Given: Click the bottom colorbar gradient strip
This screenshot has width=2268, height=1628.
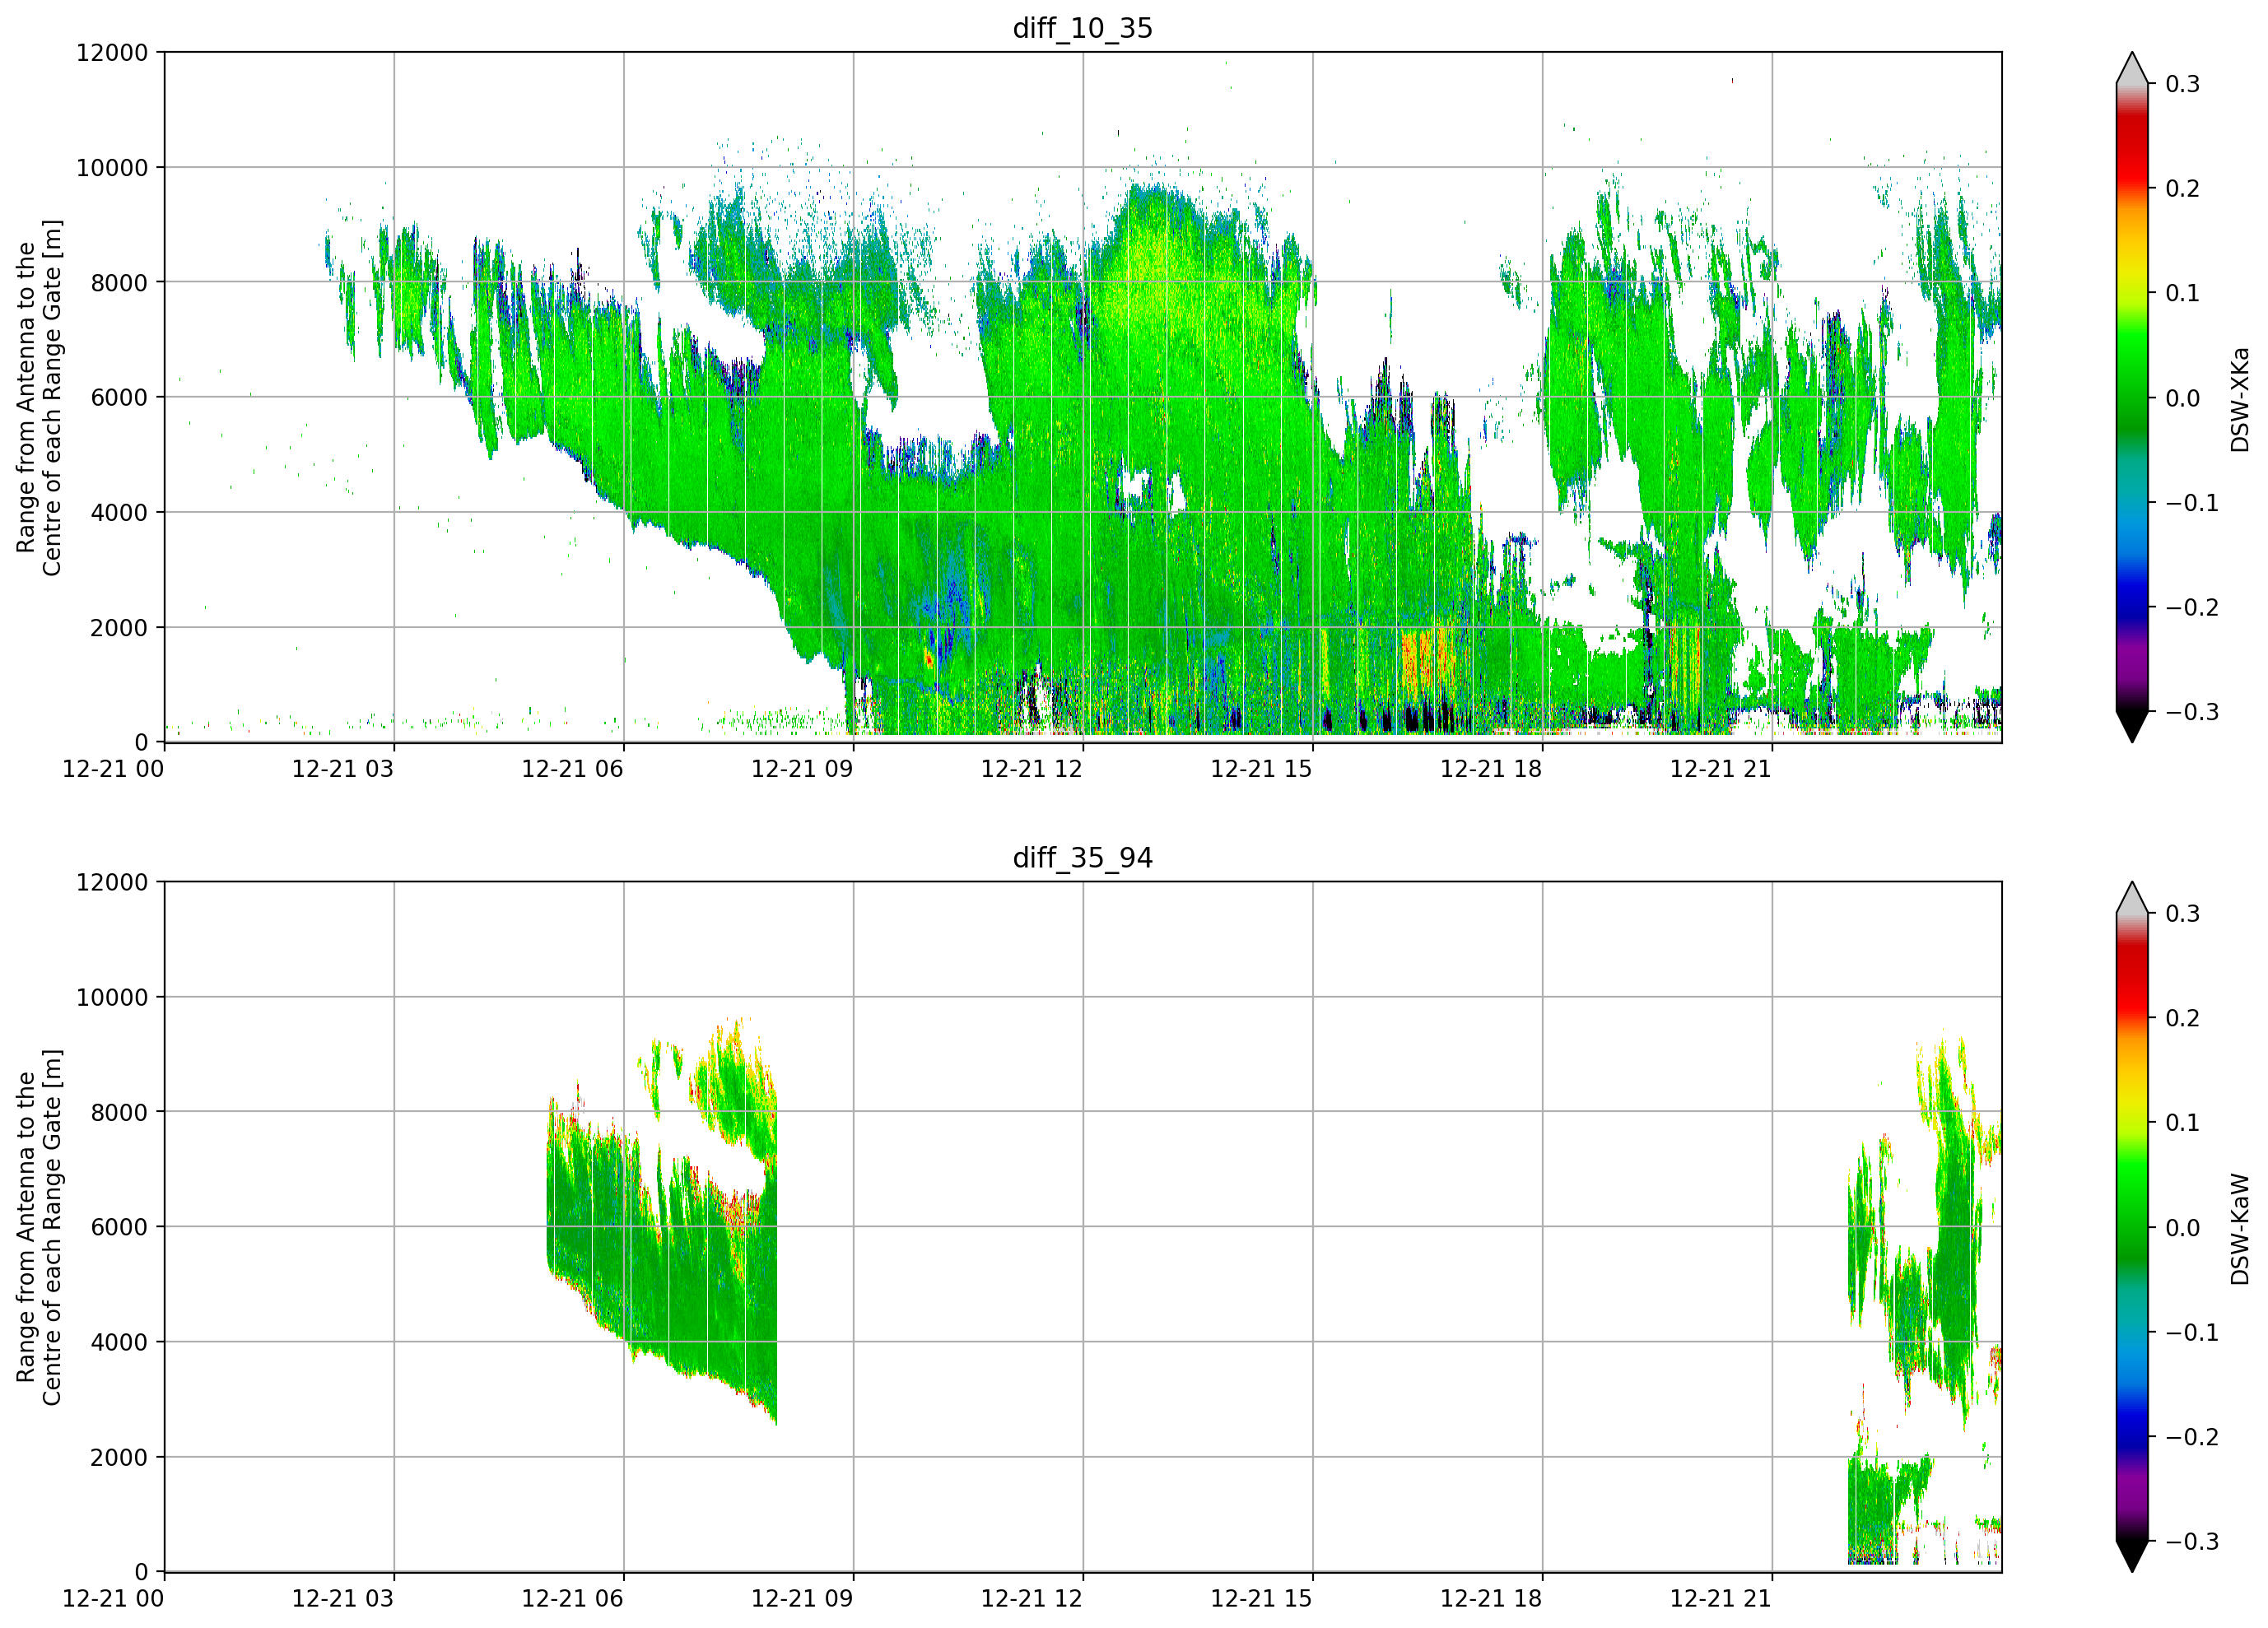Looking at the screenshot, I should (2132, 1228).
